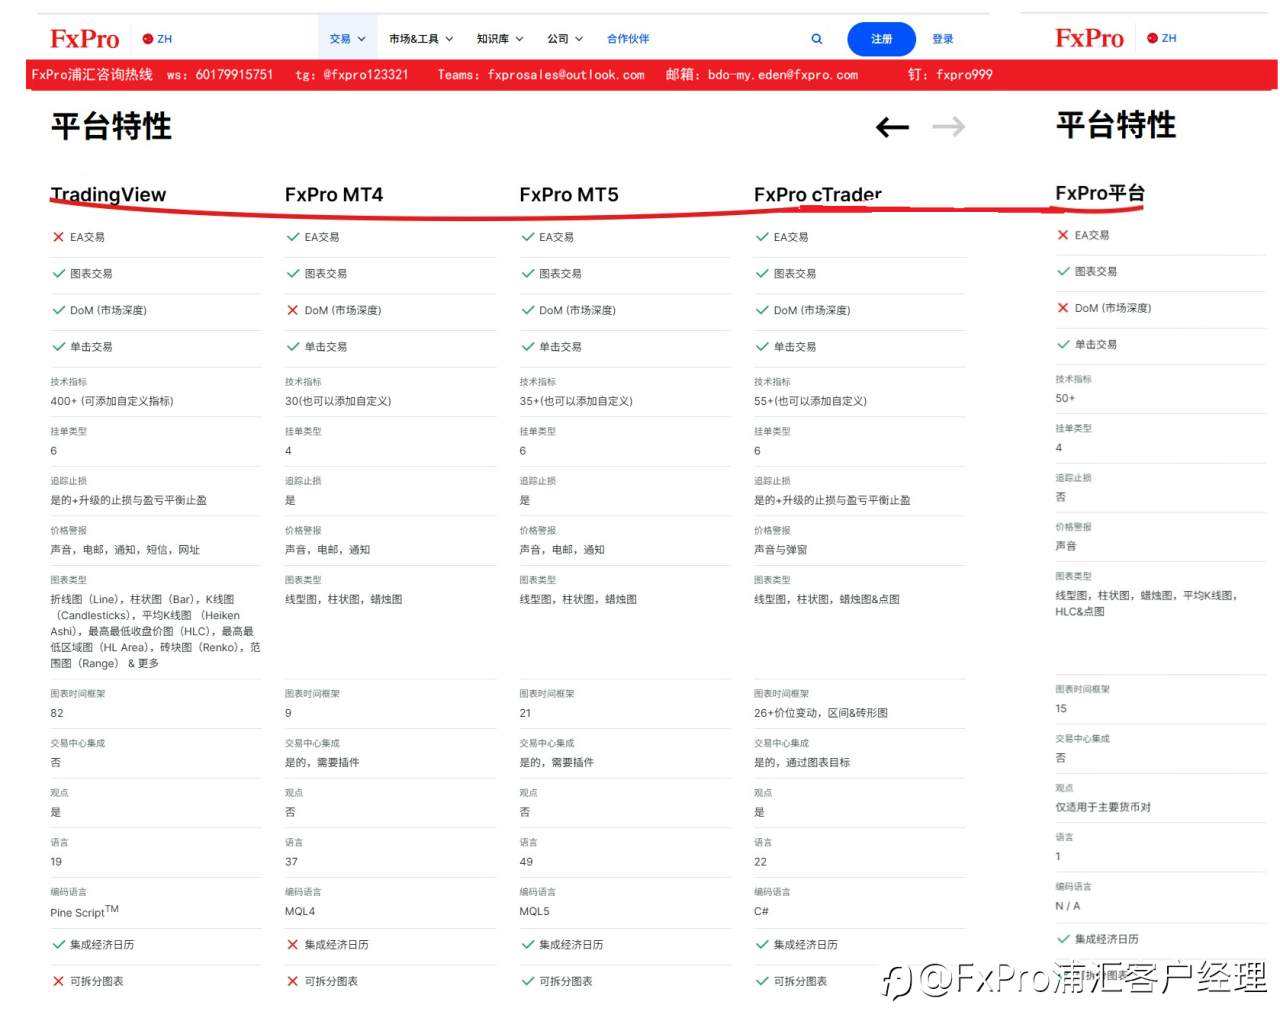Select 合作伙伴 in the navigation bar

pyautogui.click(x=627, y=38)
